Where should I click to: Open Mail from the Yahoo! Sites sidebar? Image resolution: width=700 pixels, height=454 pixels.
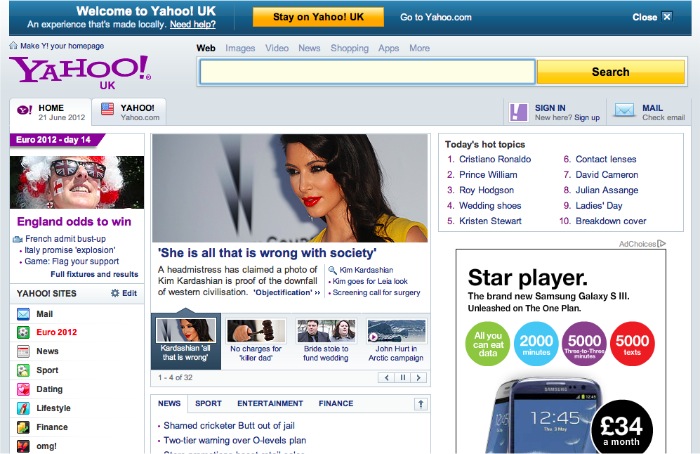24,314
